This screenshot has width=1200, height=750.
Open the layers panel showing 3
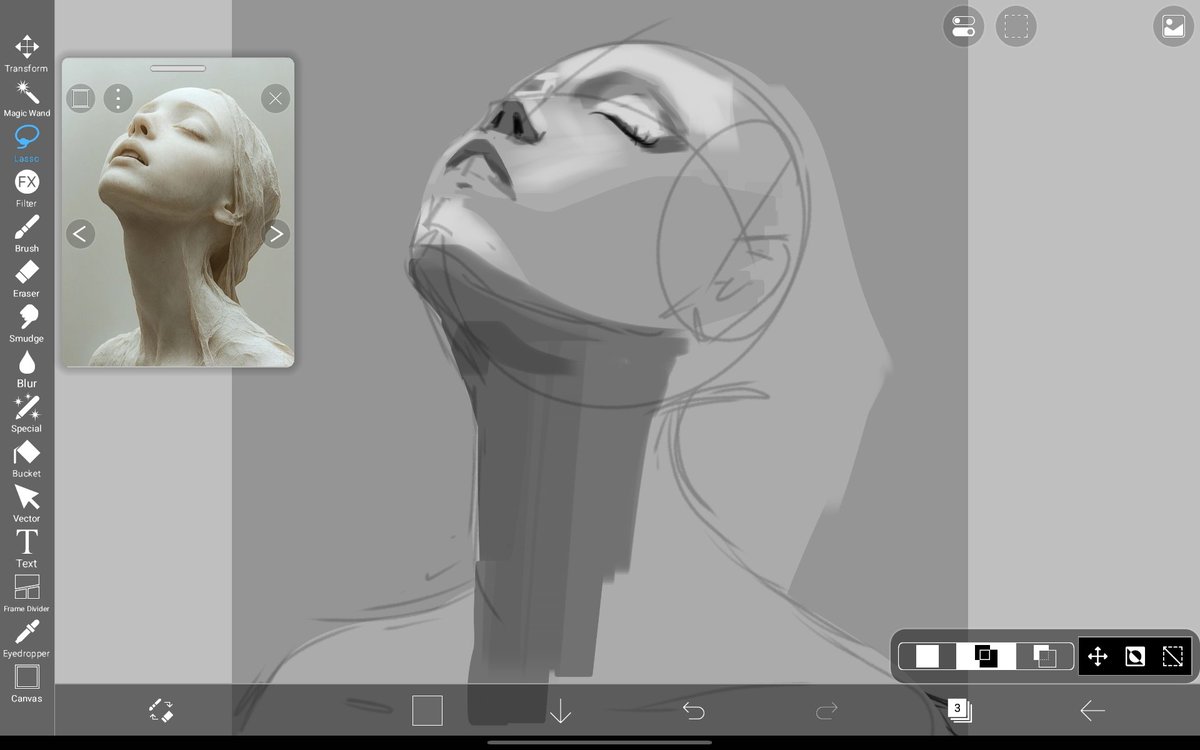point(960,711)
